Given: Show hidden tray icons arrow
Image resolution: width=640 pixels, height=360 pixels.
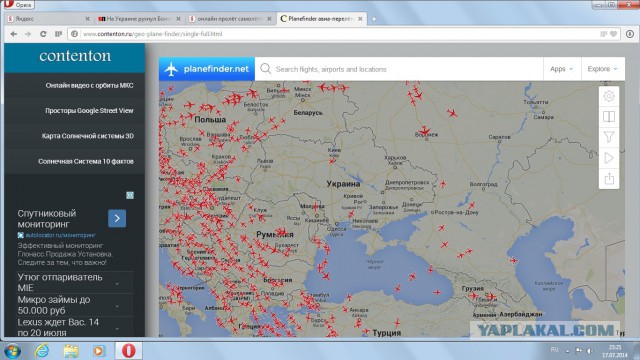Looking at the screenshot, I should point(567,351).
